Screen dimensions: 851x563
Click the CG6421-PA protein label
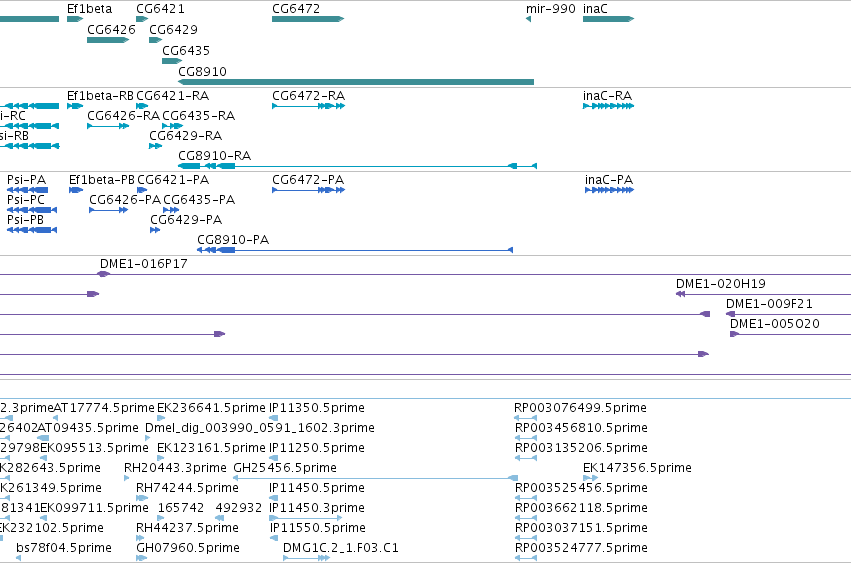point(173,180)
